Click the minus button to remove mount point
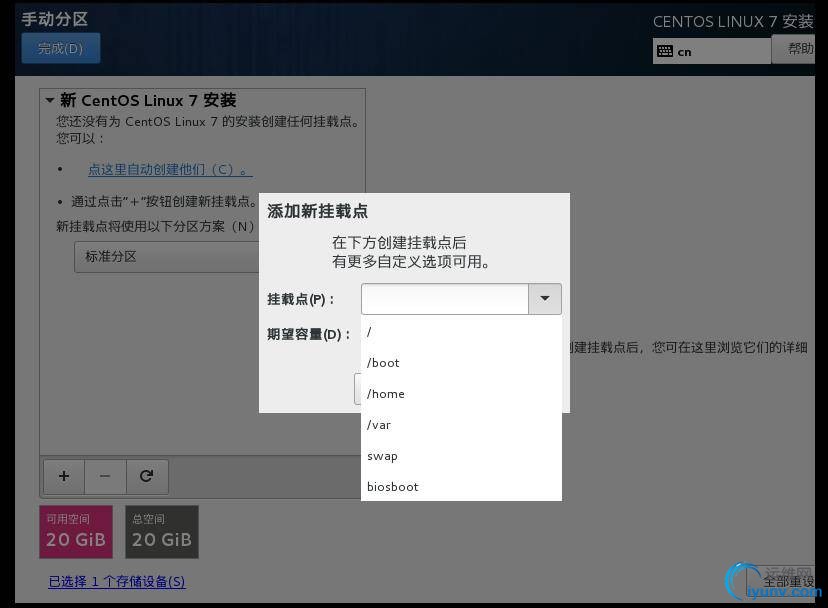 click(105, 476)
